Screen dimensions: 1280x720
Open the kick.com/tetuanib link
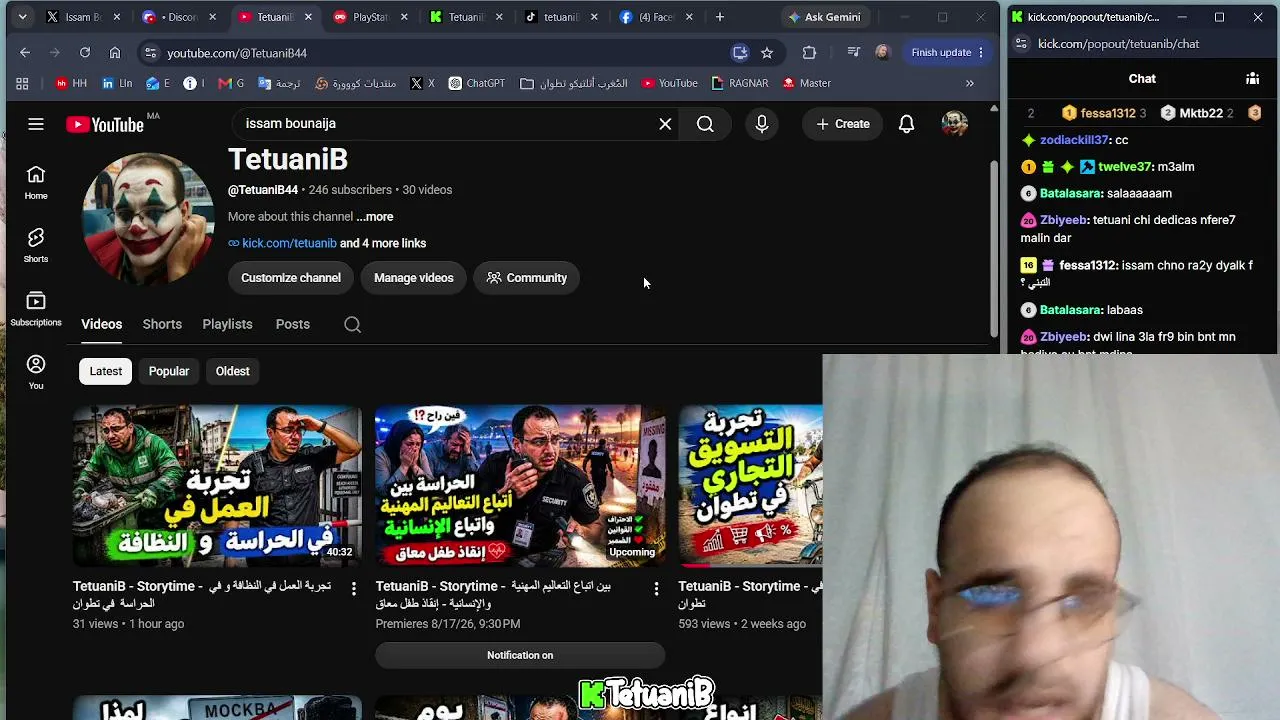click(289, 243)
